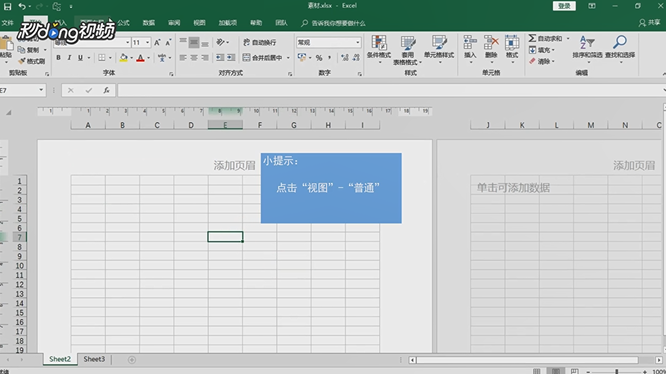
Task: Apply the yellow fill color bucket
Action: point(124,58)
